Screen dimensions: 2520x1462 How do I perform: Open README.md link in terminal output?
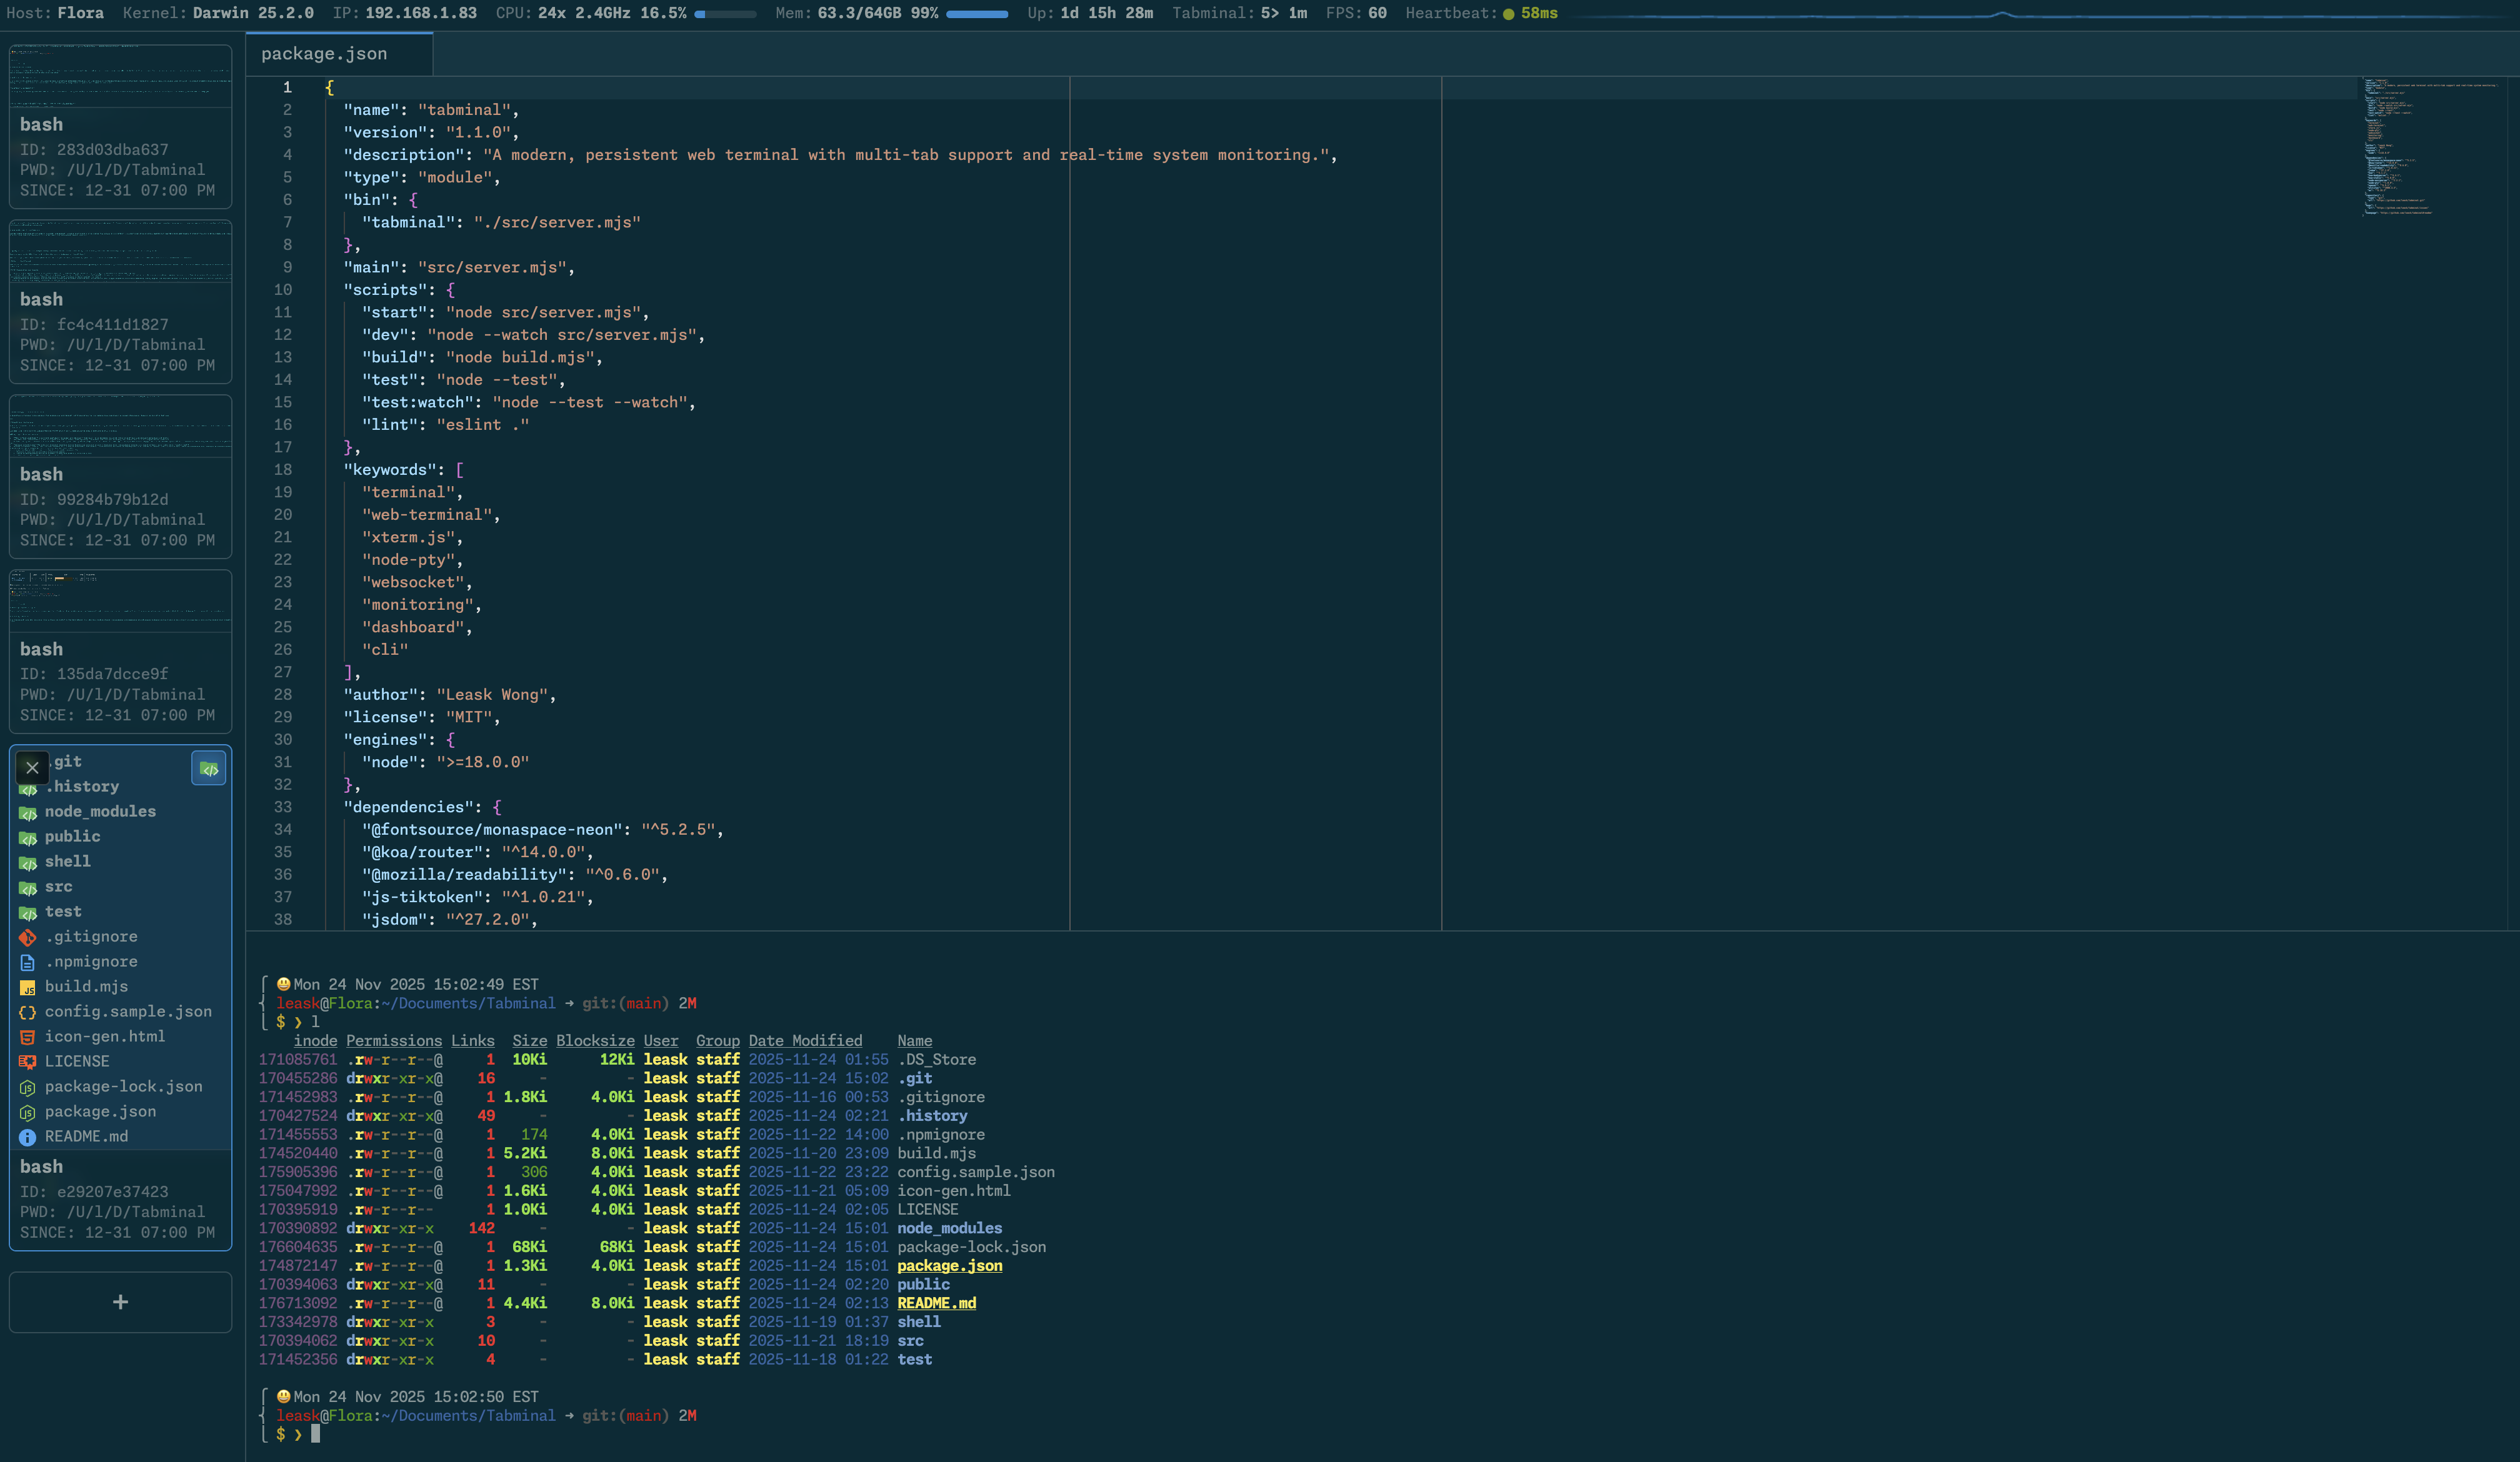(x=936, y=1303)
